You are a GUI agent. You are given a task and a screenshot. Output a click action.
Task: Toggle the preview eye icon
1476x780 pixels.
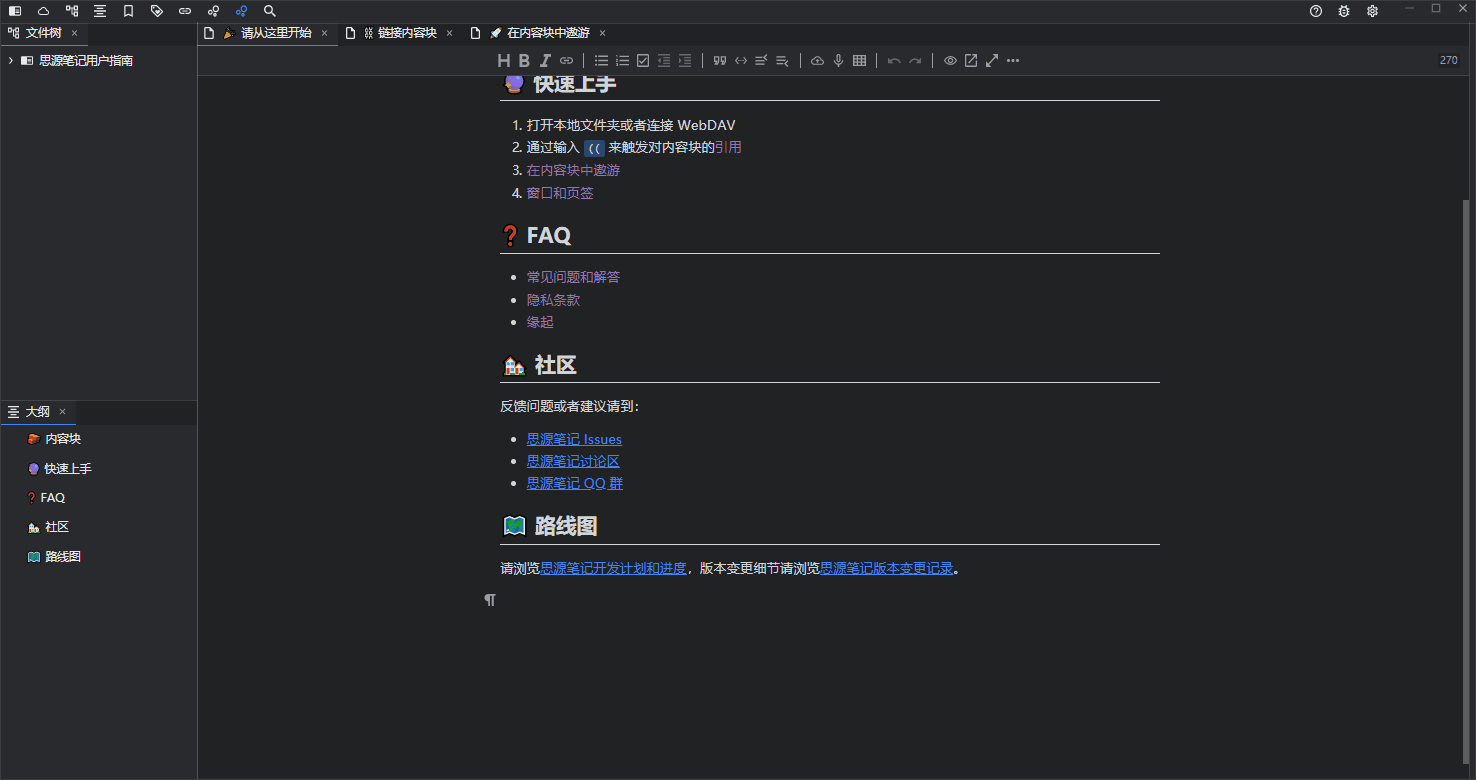(950, 61)
